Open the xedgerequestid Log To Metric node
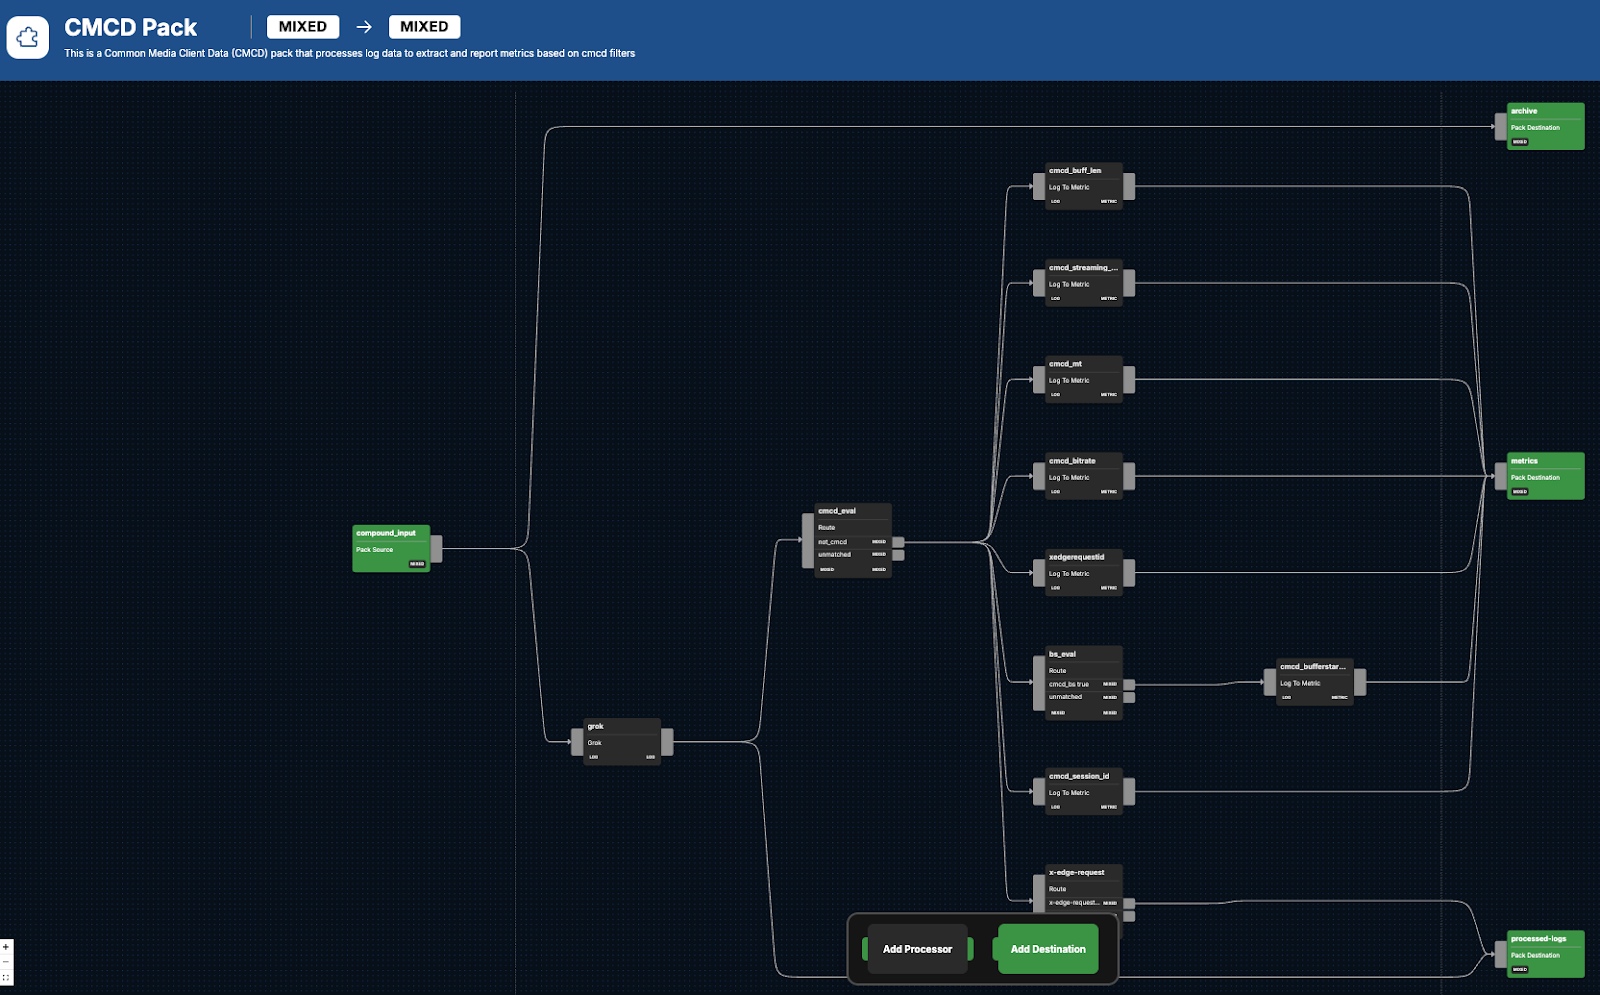Viewport: 1600px width, 995px height. [1083, 572]
